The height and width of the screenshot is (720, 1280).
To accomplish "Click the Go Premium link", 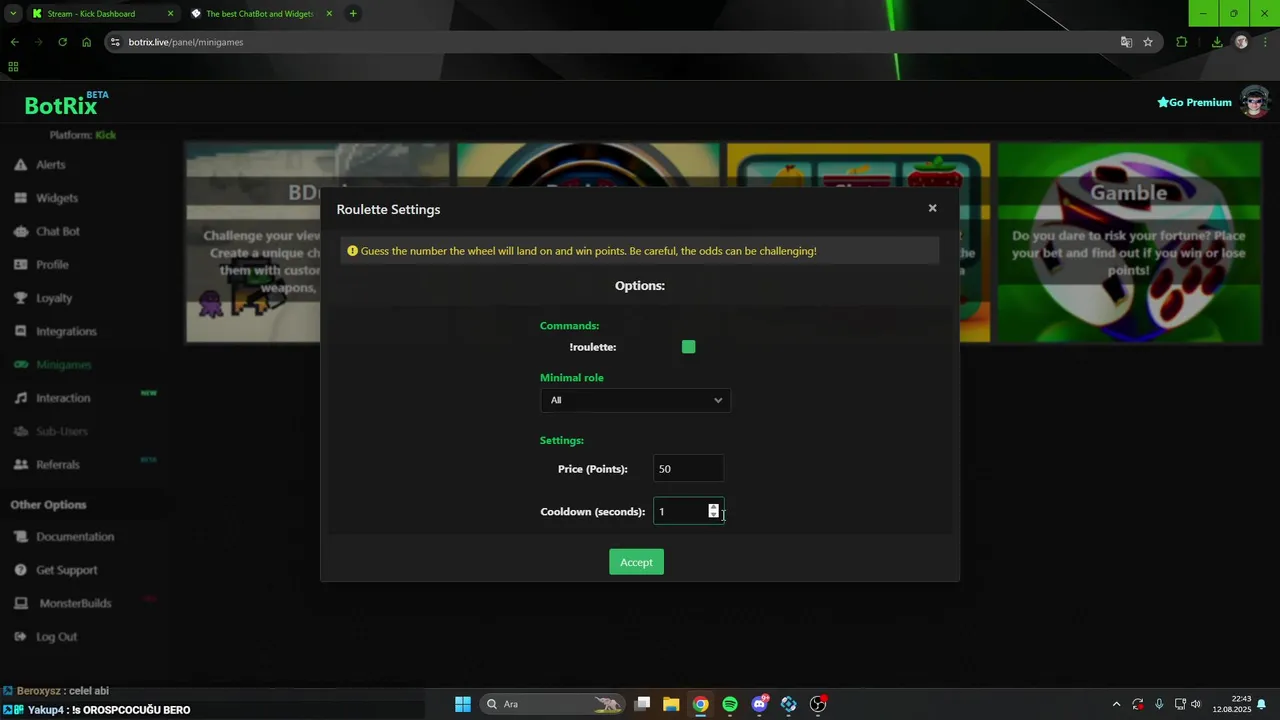I will (1194, 102).
